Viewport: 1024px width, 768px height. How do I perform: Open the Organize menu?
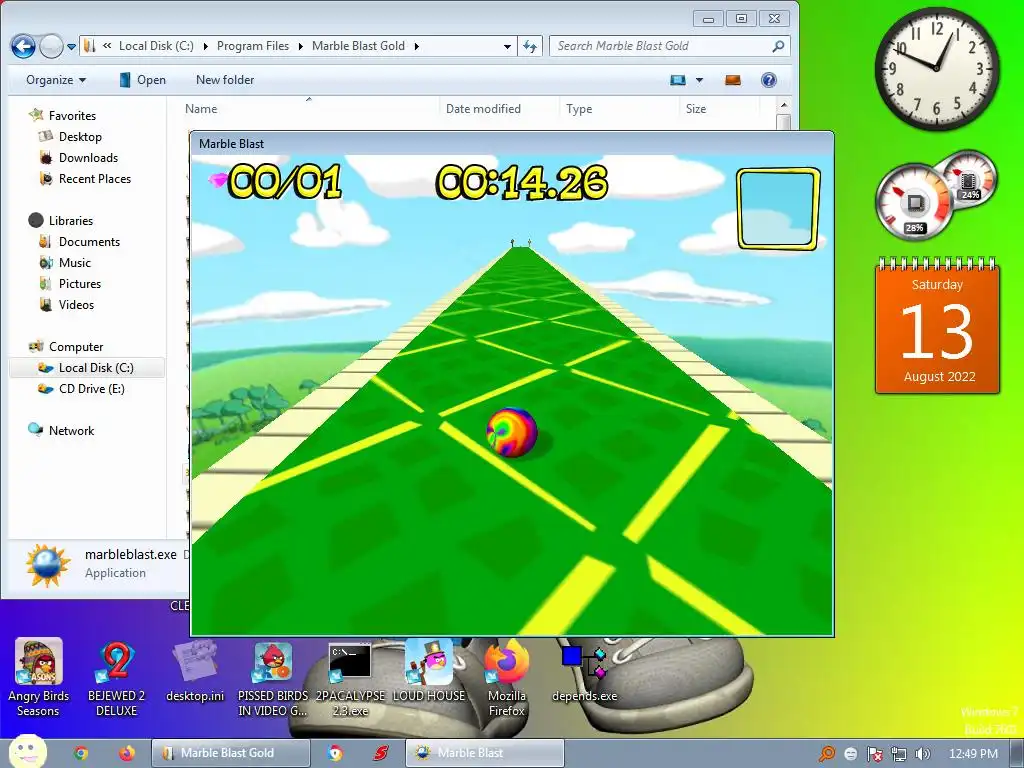[56, 80]
